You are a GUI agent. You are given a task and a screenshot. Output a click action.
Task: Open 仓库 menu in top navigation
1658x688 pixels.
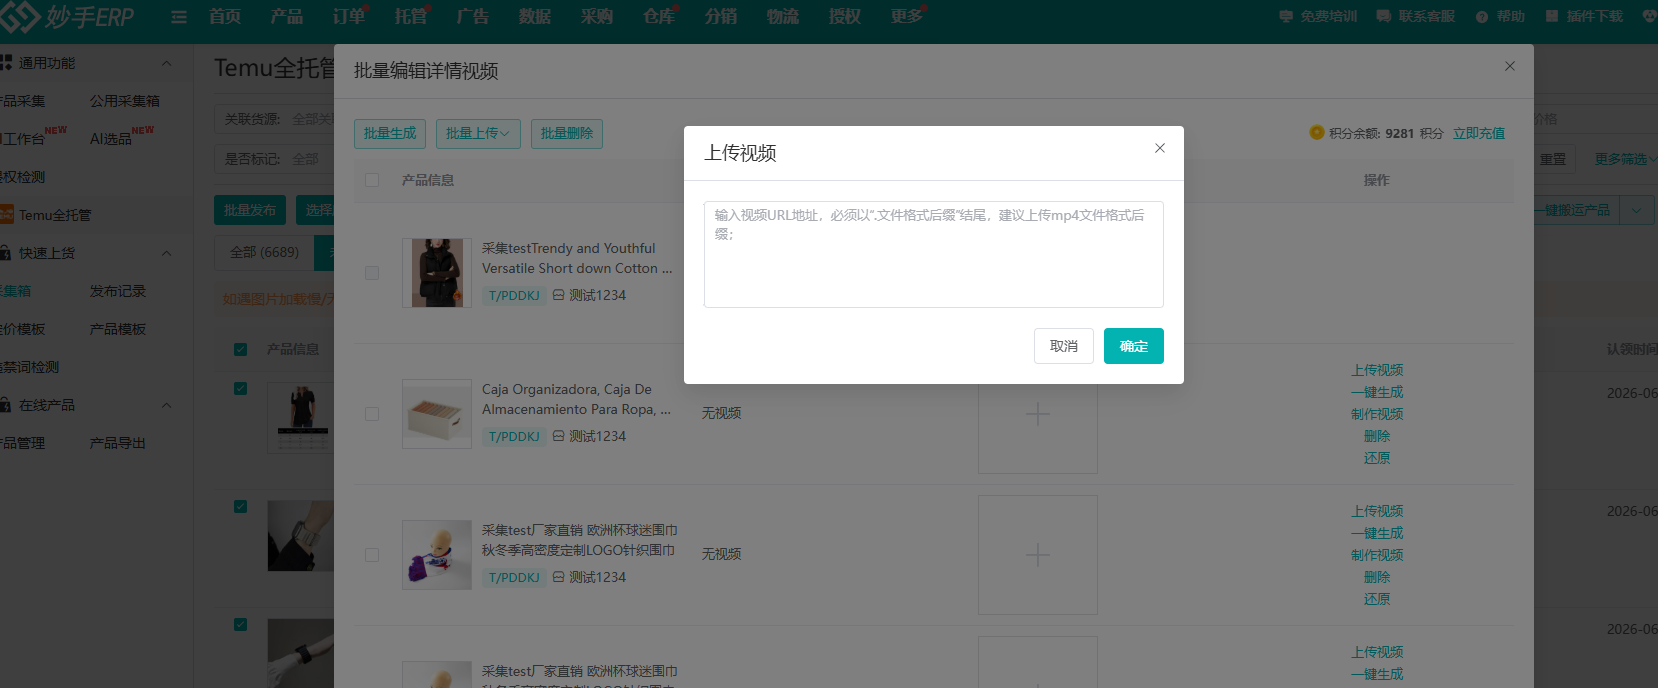pos(659,16)
